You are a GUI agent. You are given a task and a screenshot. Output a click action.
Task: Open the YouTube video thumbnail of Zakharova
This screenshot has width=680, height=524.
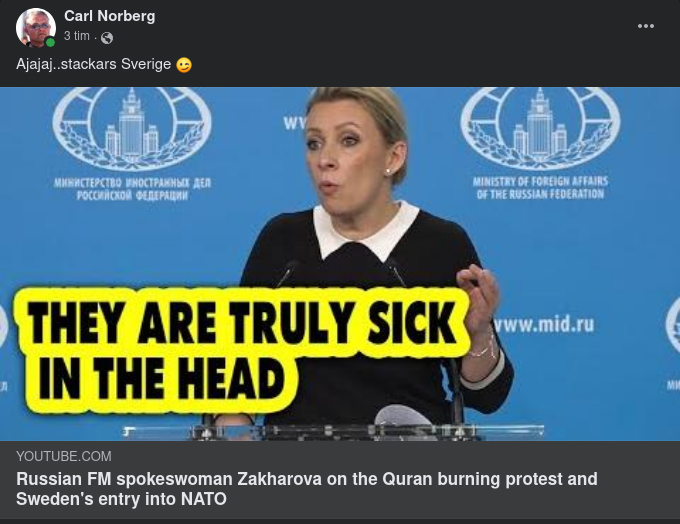(340, 264)
